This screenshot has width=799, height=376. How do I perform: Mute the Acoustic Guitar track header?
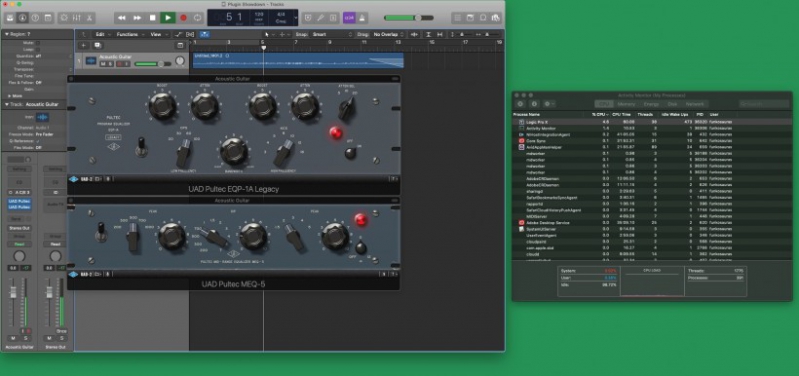click(x=103, y=64)
